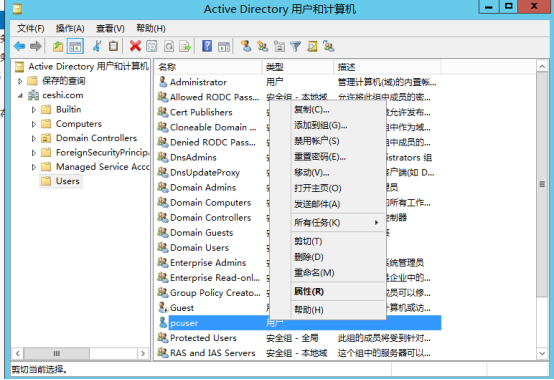
Task: Click the Forward arrow toolbar icon
Action: pos(36,46)
